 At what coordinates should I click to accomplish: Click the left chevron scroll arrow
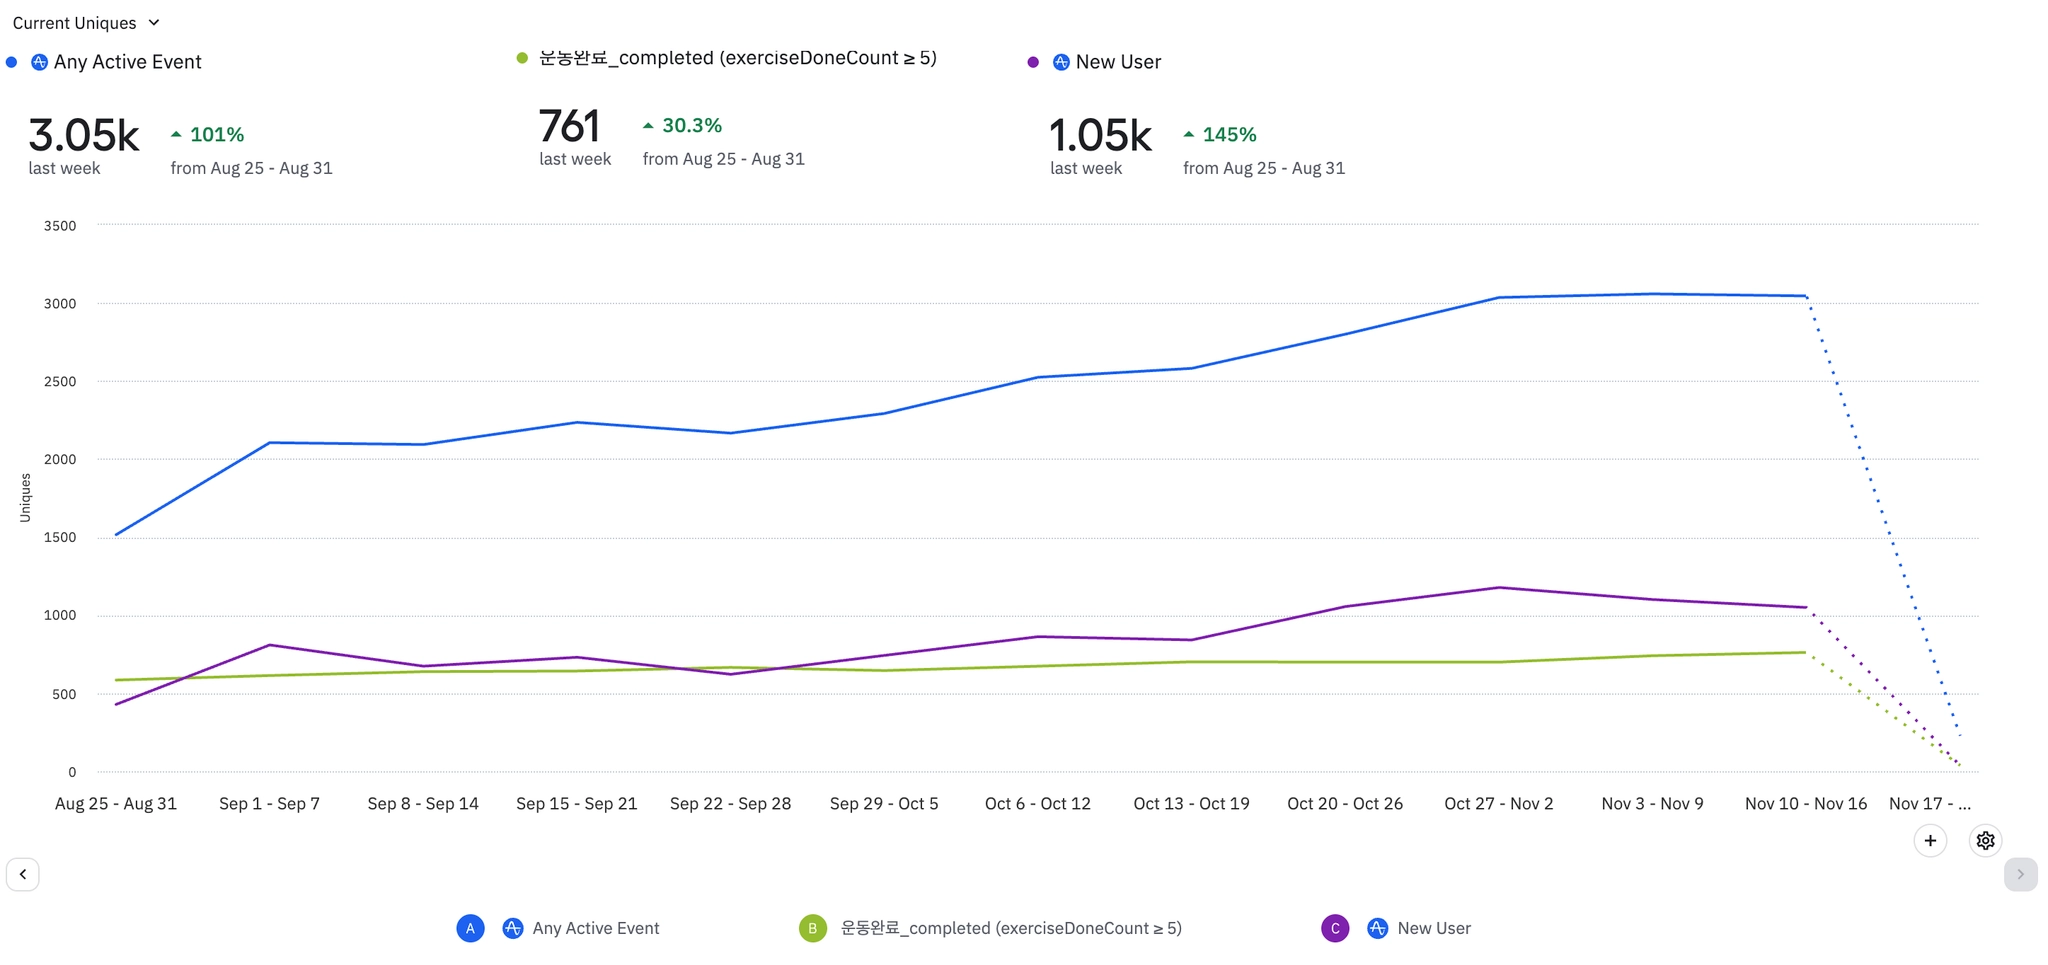(x=23, y=874)
